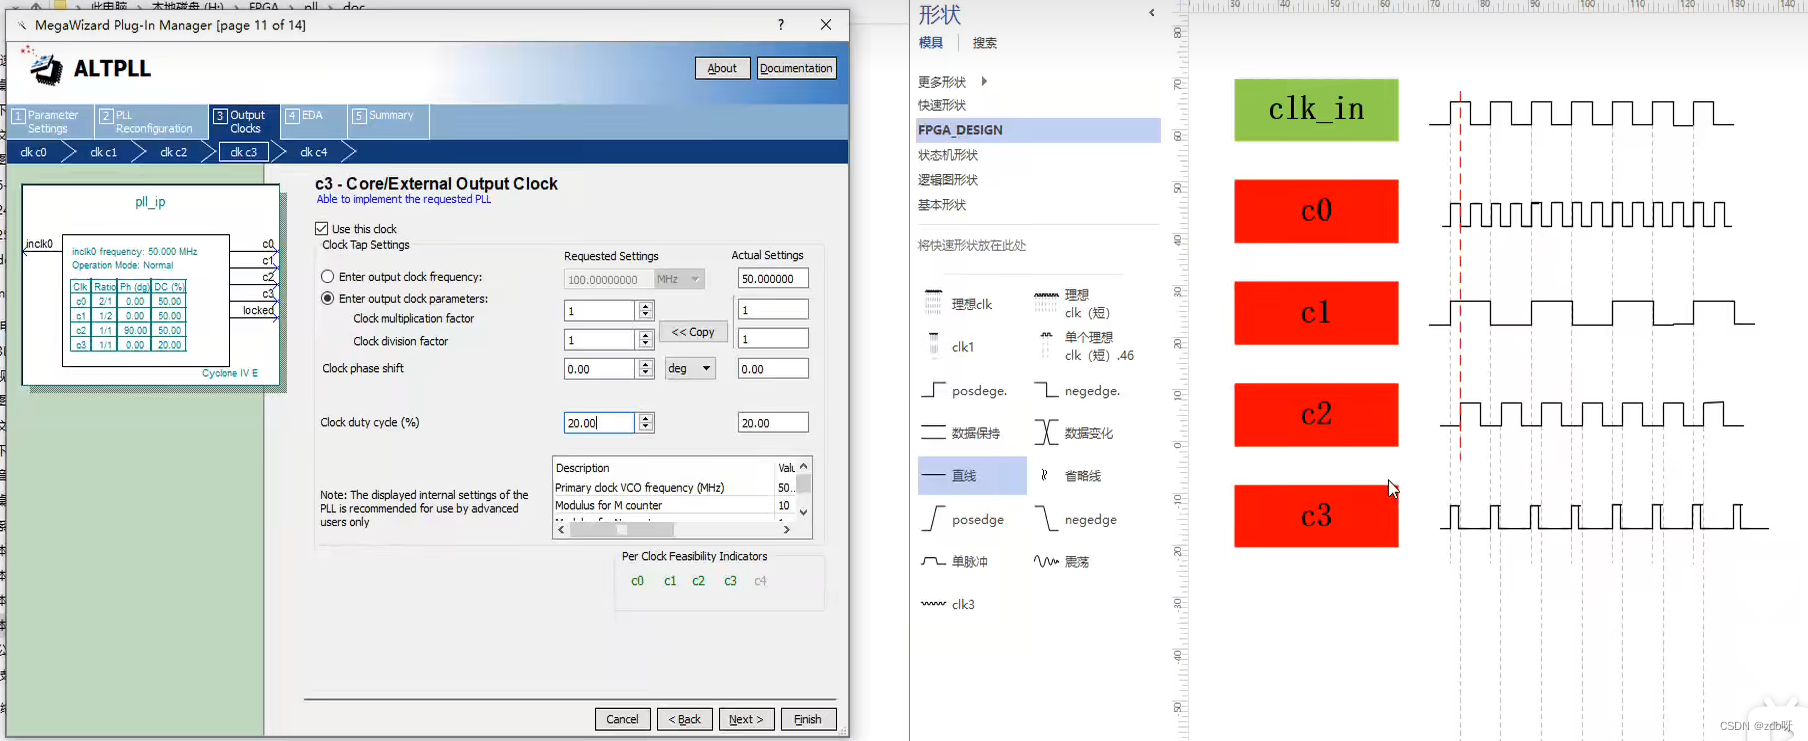Screen dimensions: 1808x741
Task: Go to the clk c1 page
Action: 104,152
